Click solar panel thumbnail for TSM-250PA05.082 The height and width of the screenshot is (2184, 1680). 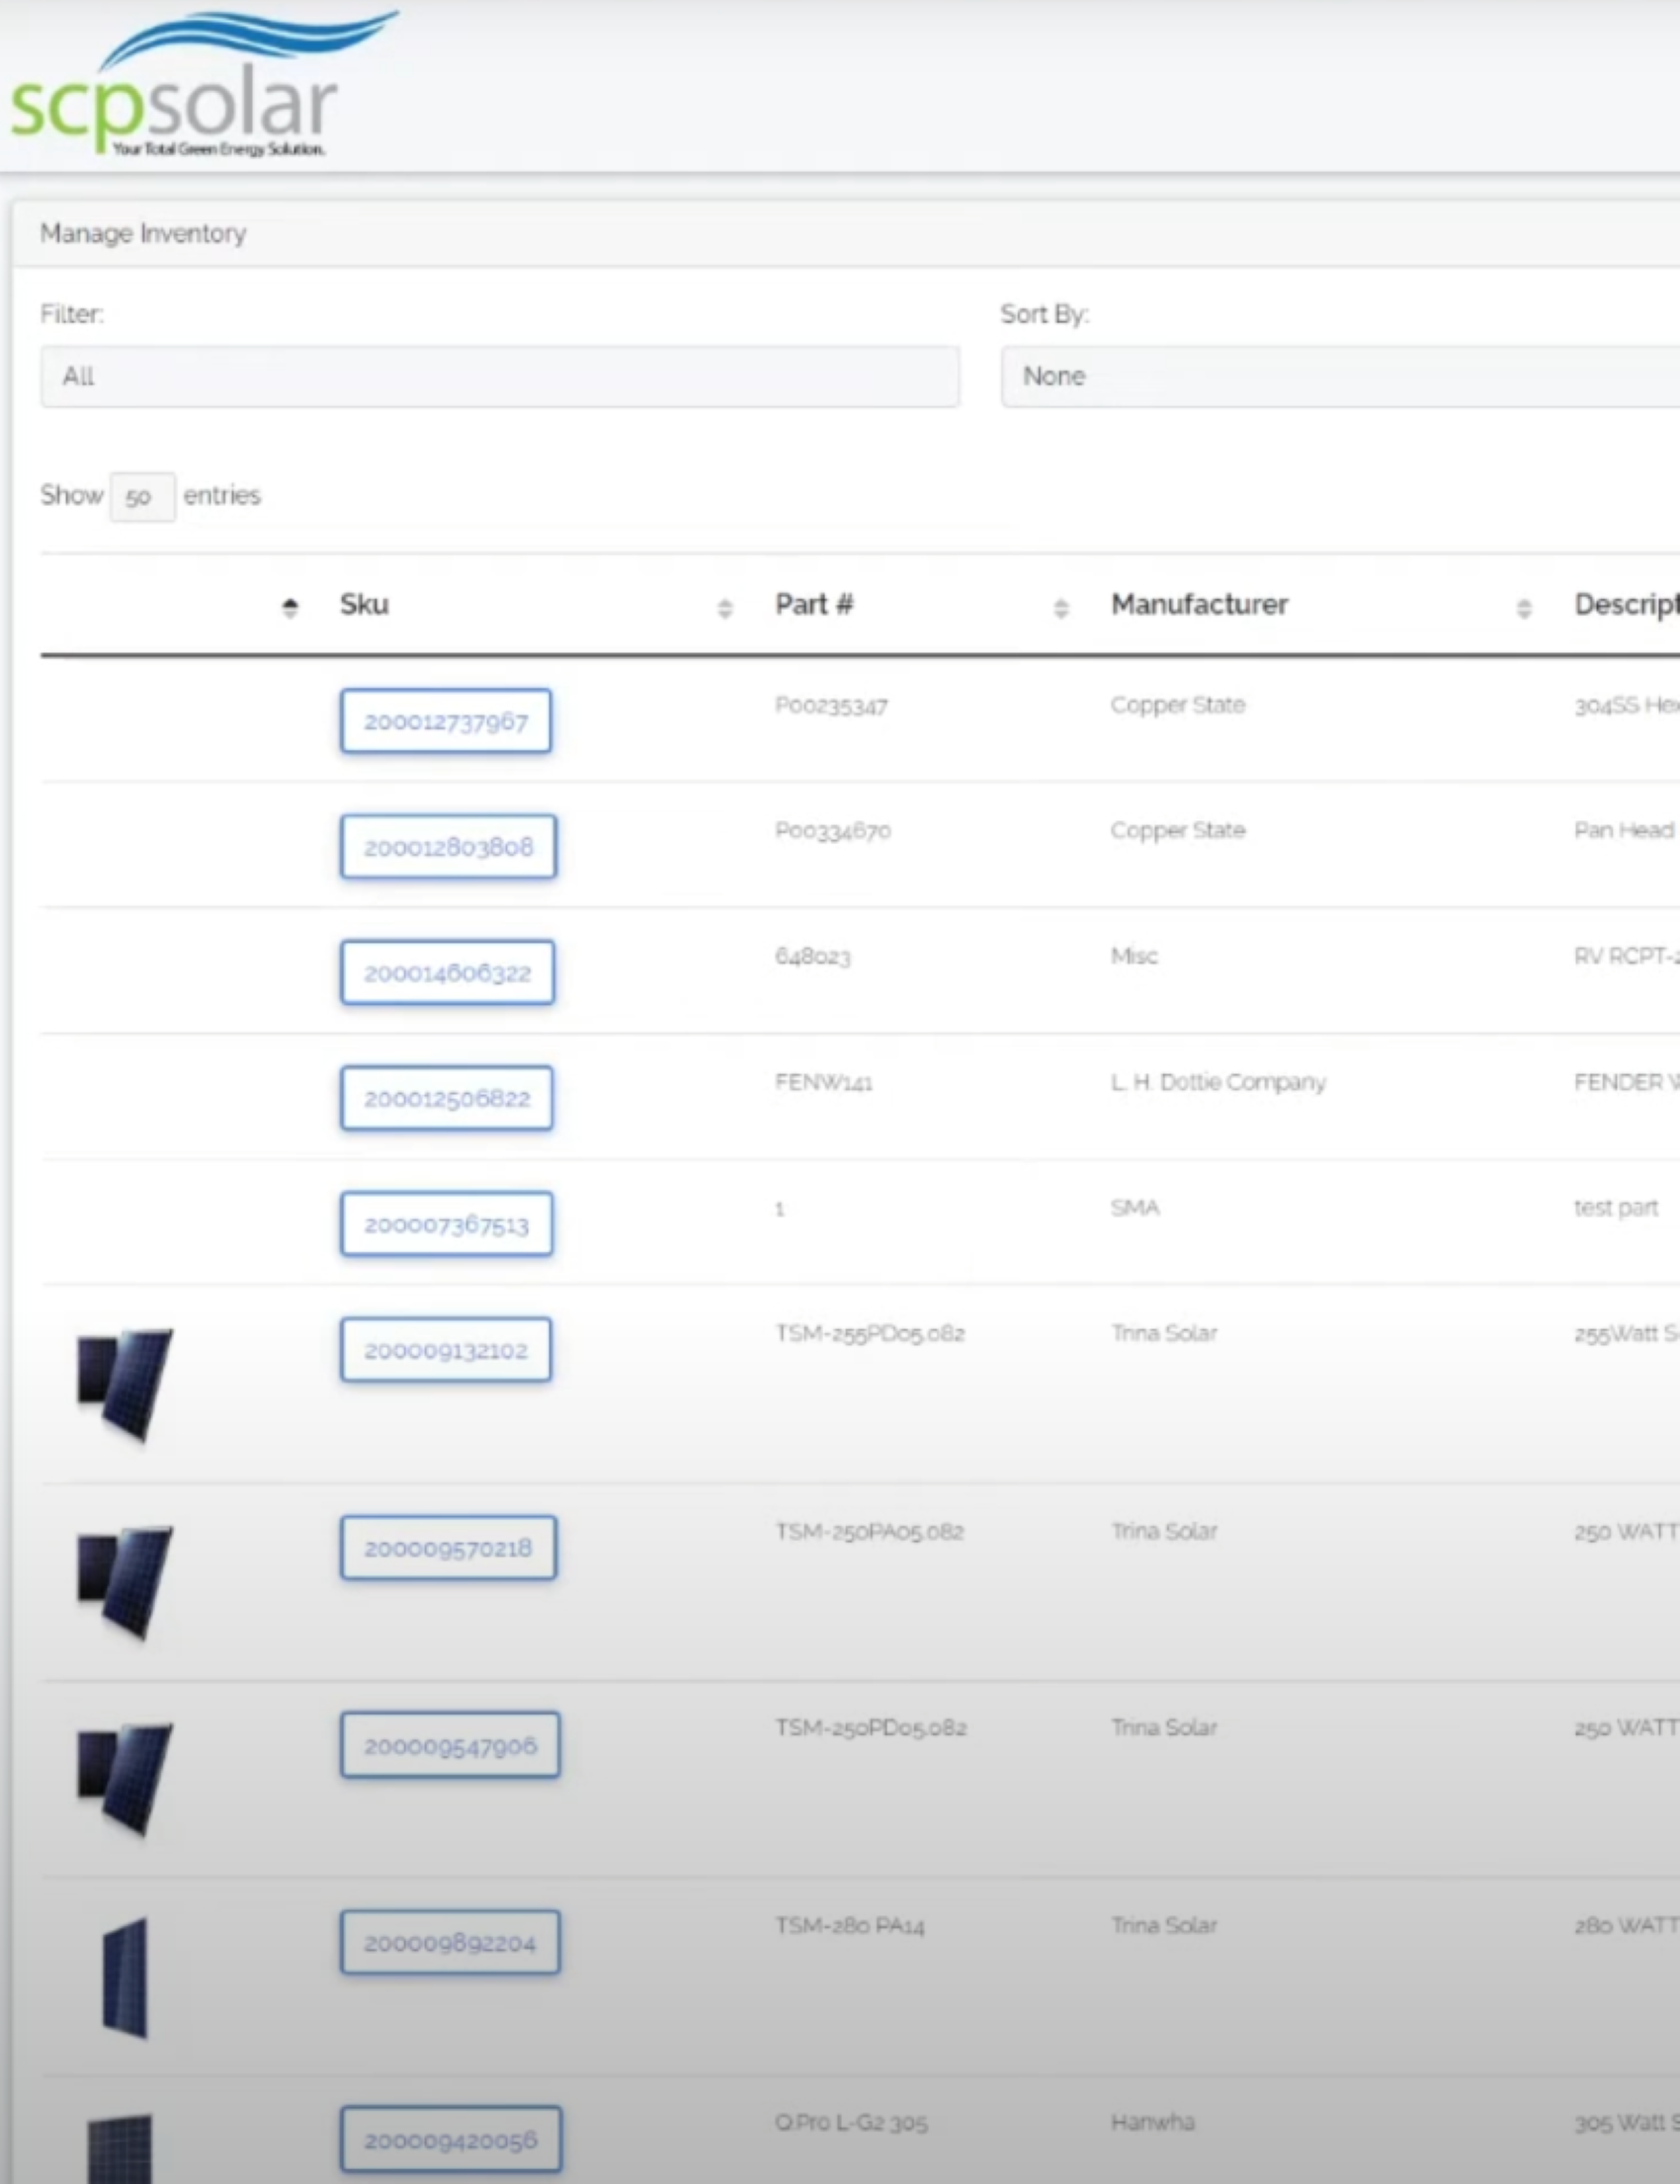tap(125, 1583)
